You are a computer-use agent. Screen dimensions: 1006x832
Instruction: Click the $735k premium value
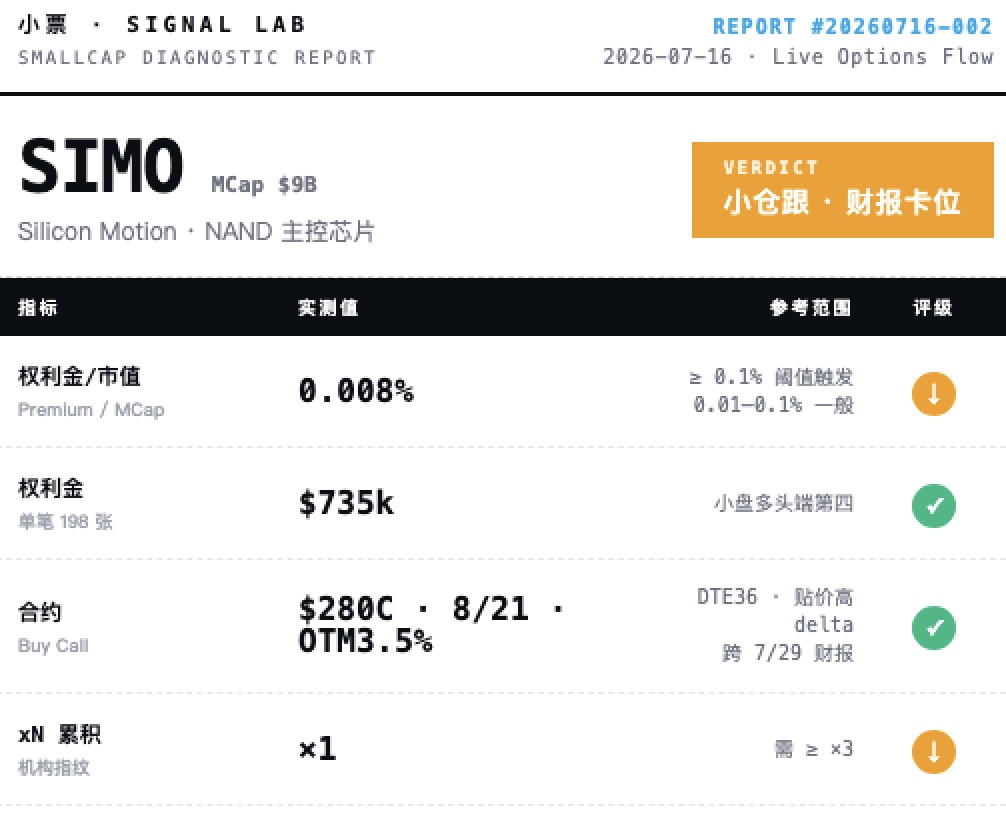(346, 502)
